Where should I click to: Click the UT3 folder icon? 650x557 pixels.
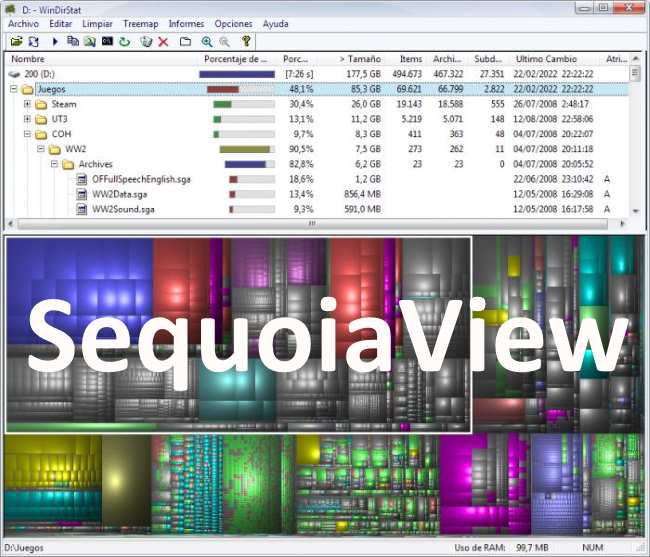[x=41, y=119]
